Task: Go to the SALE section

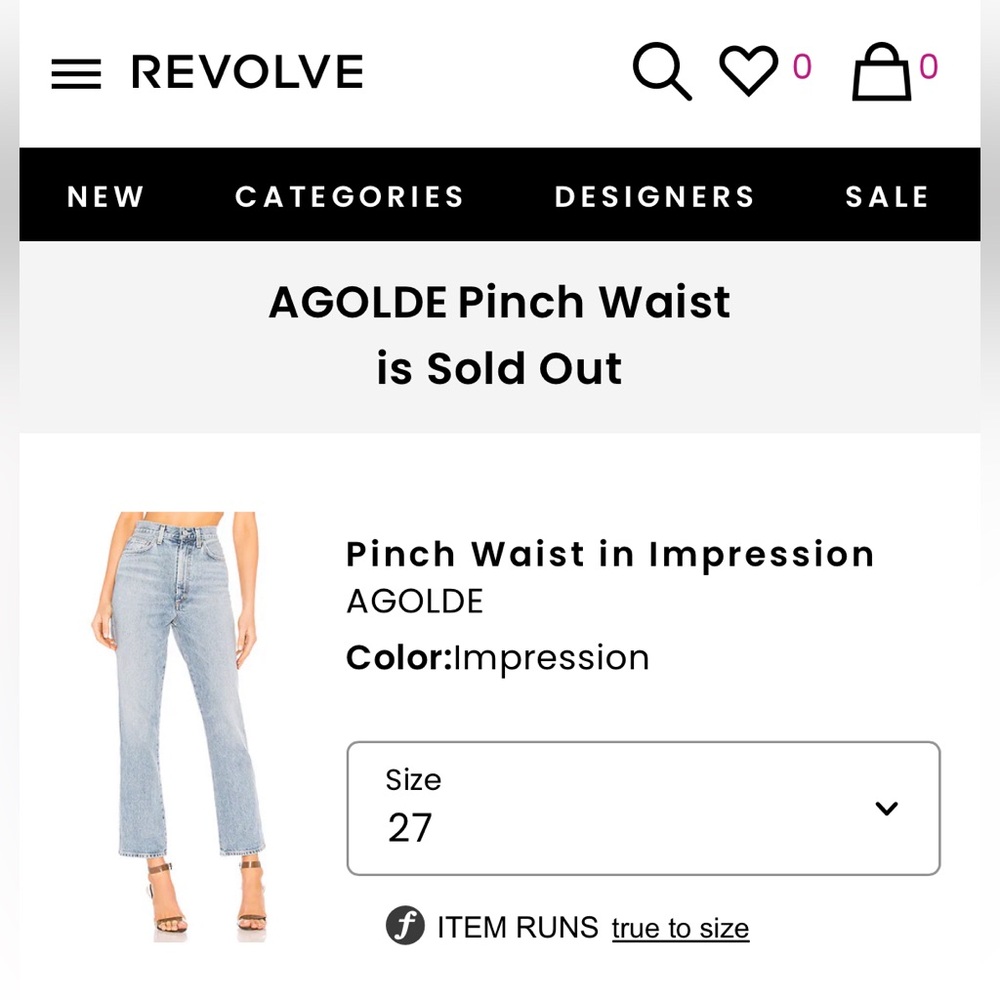Action: click(886, 197)
